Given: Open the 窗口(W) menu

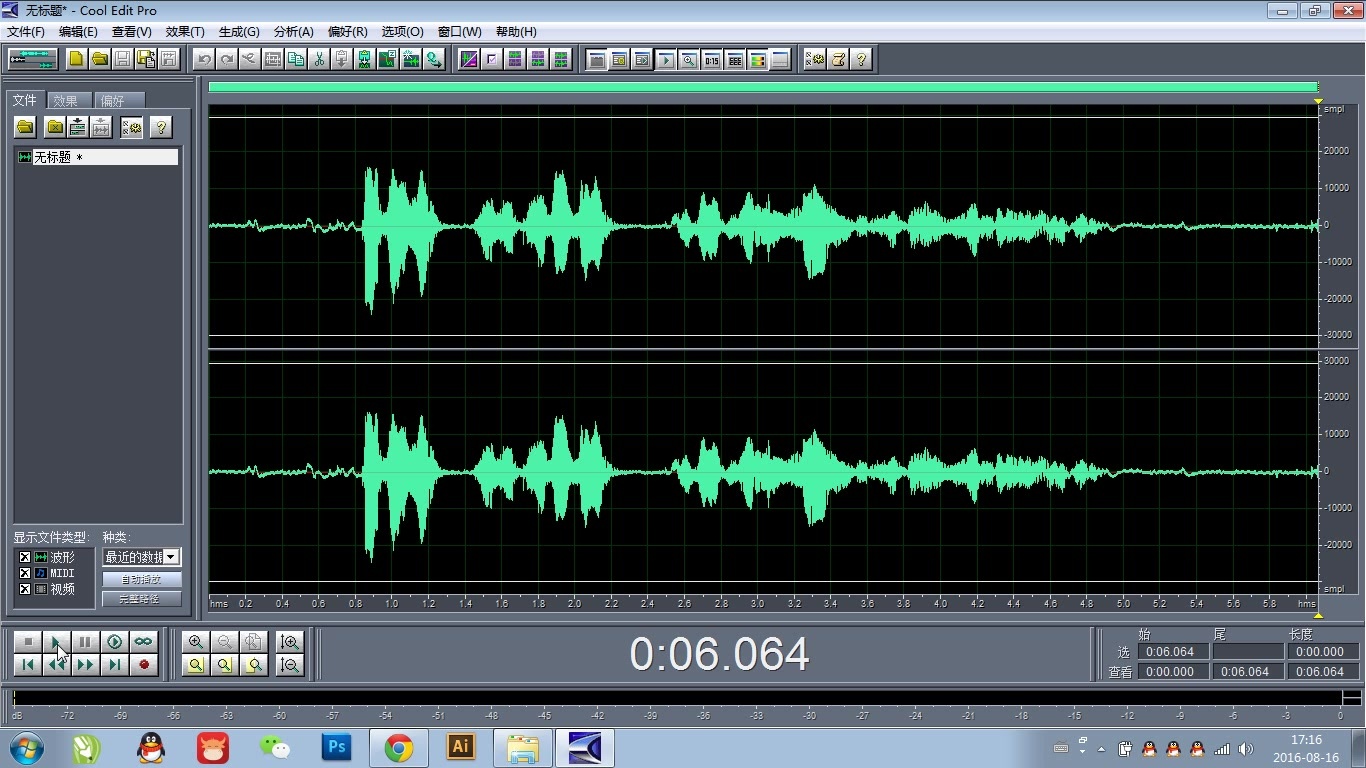Looking at the screenshot, I should (x=460, y=32).
